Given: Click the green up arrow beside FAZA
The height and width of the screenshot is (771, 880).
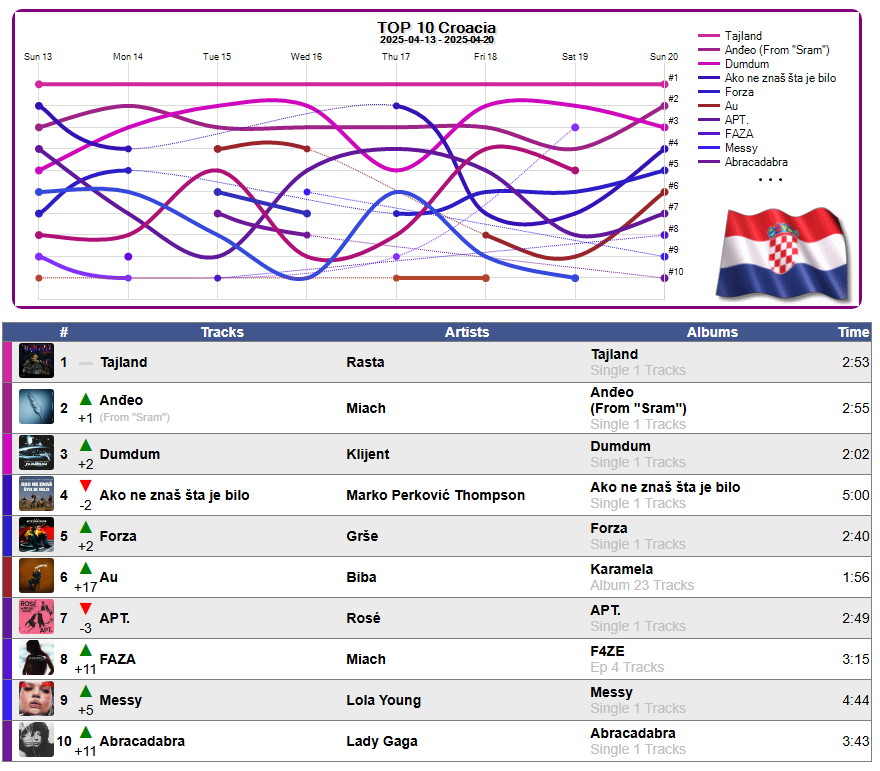Looking at the screenshot, I should [x=86, y=650].
